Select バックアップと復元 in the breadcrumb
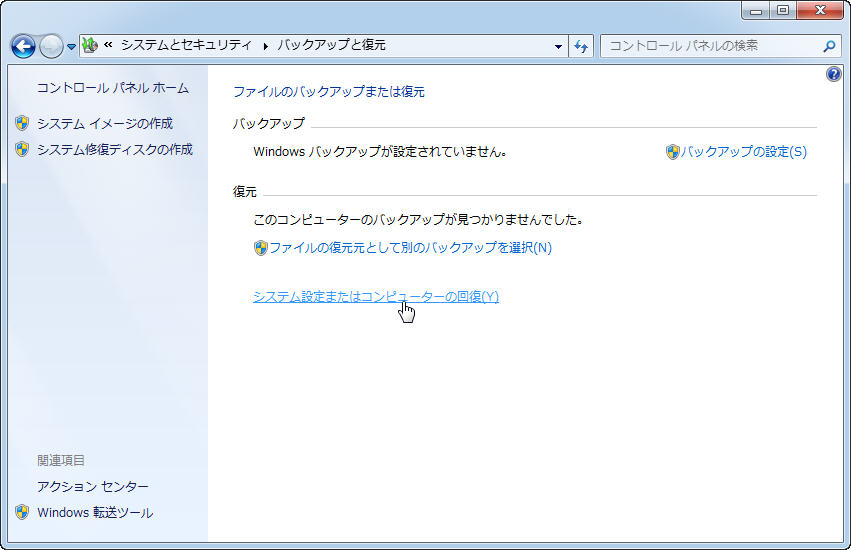The image size is (851, 550). click(331, 45)
